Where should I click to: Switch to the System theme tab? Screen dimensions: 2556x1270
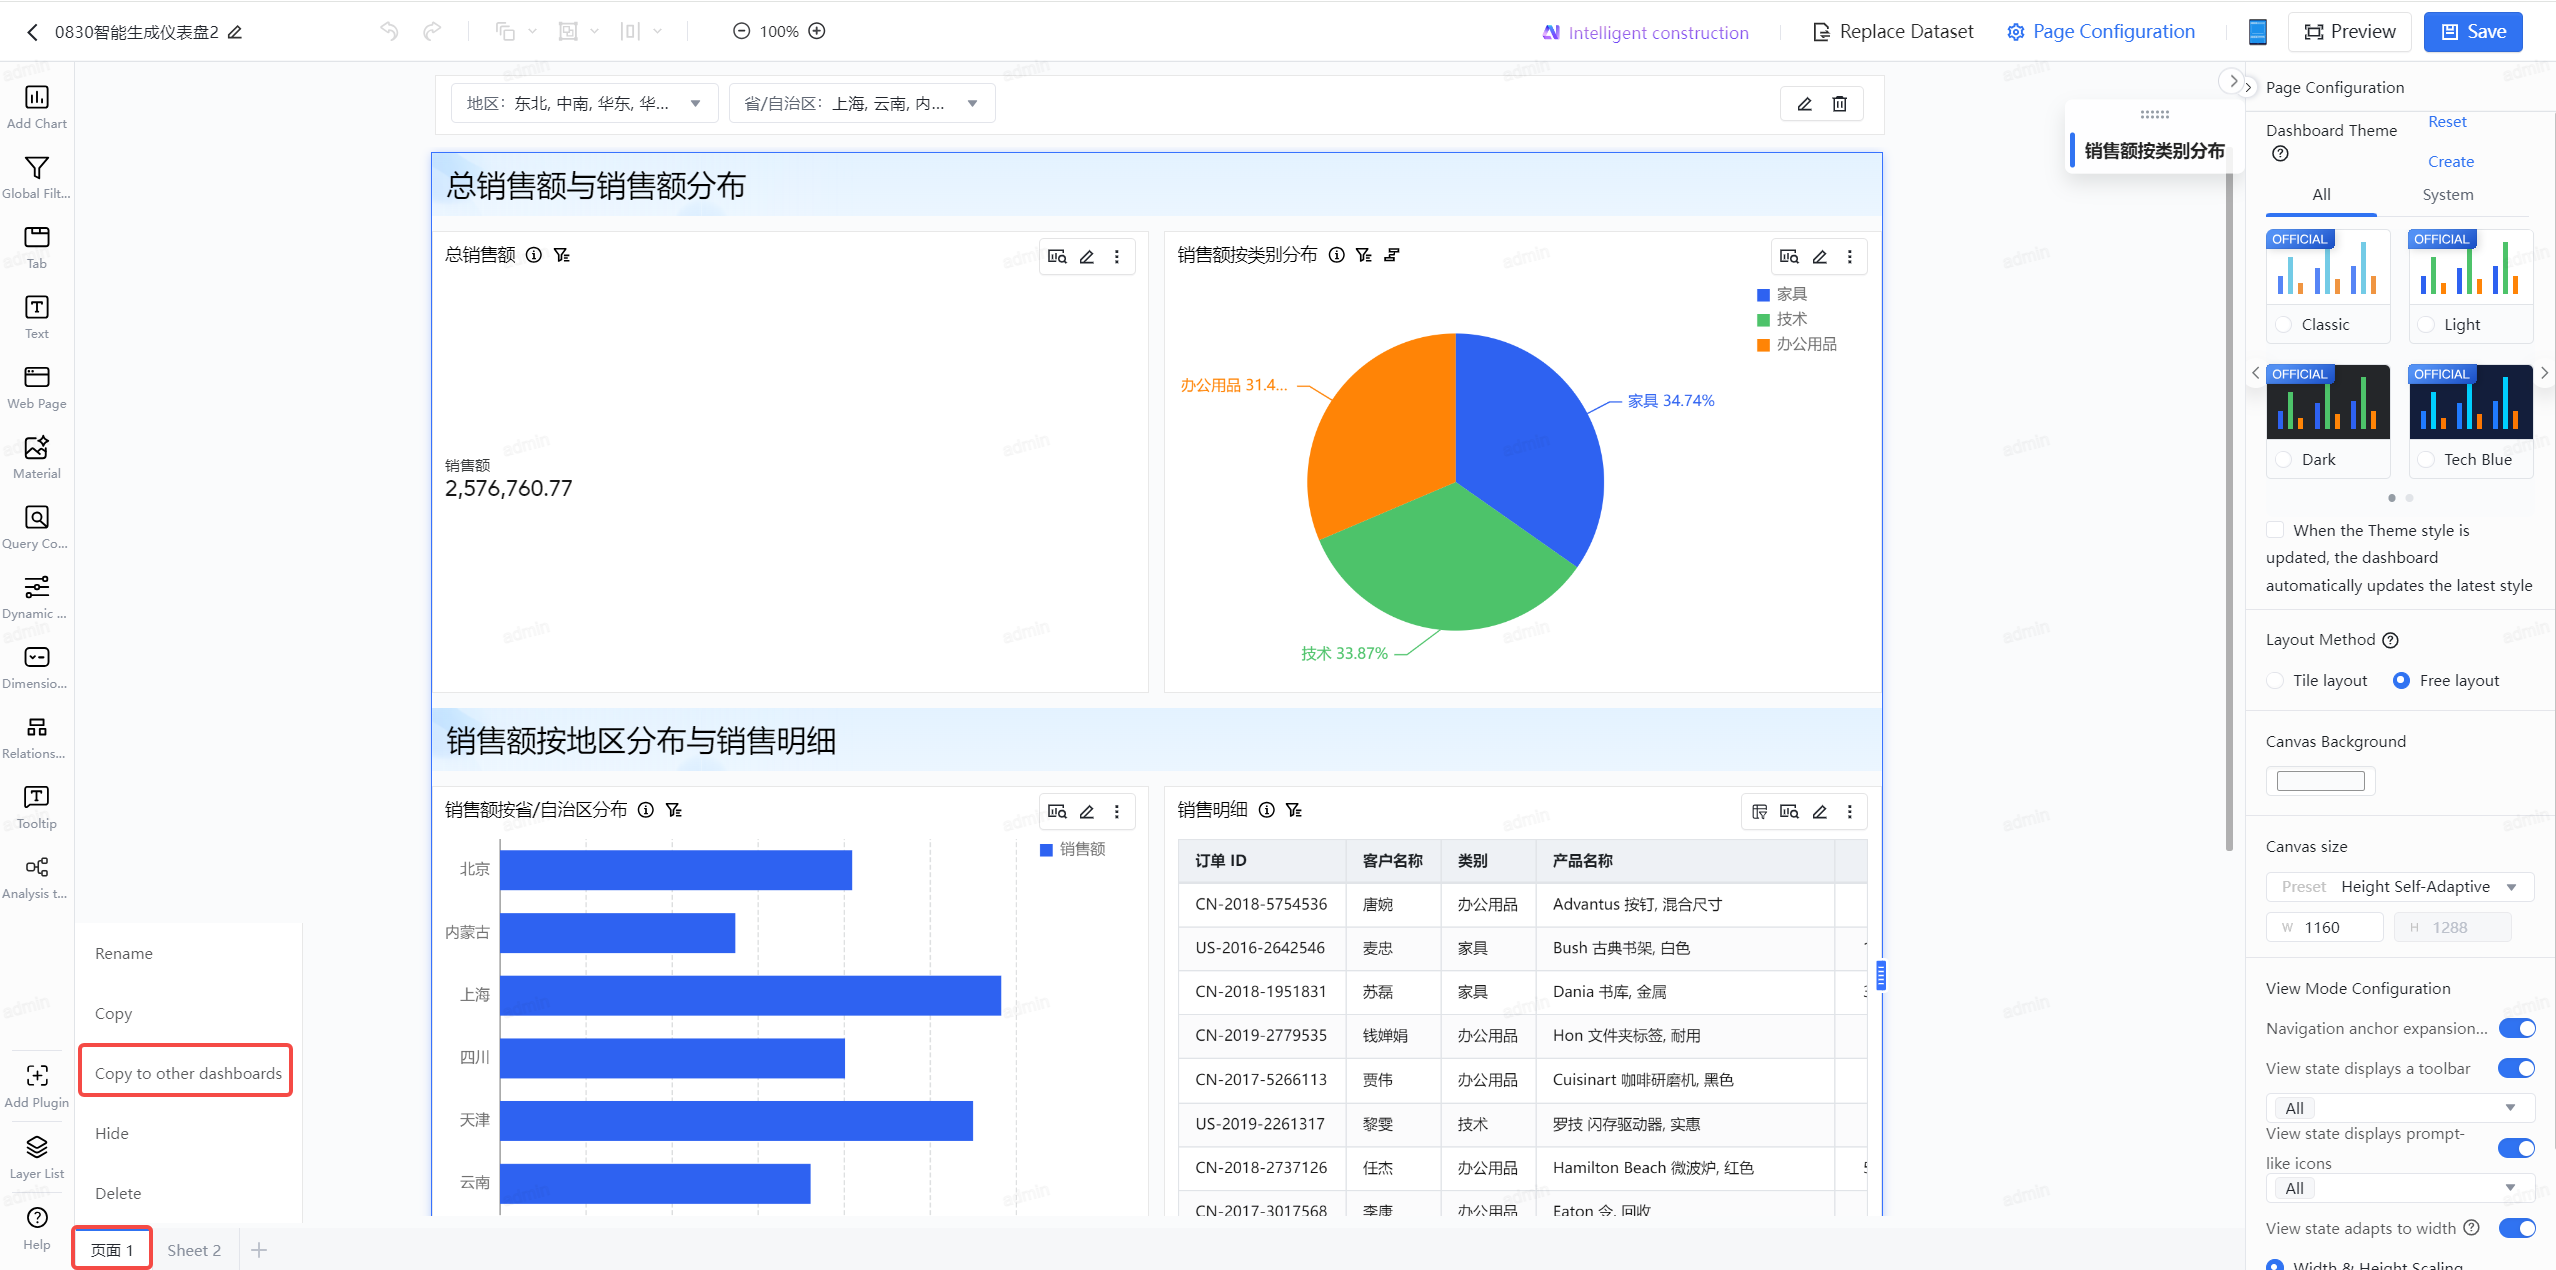click(x=2448, y=195)
